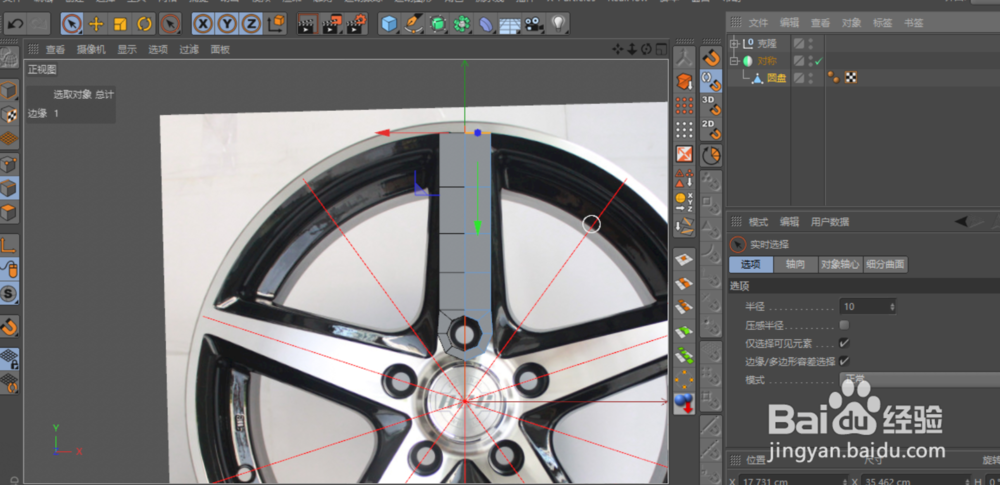Click the X position coordinate field
The image size is (1000, 485).
796,481
